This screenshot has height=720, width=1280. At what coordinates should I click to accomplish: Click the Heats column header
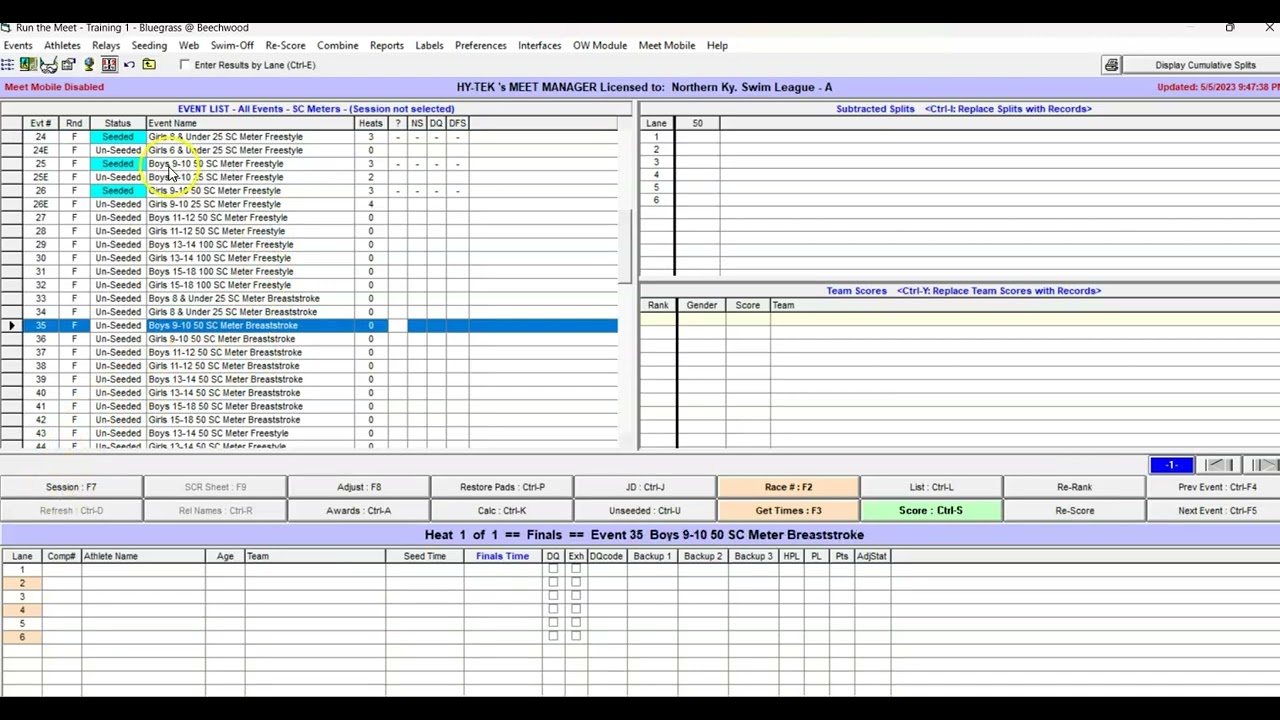point(371,123)
